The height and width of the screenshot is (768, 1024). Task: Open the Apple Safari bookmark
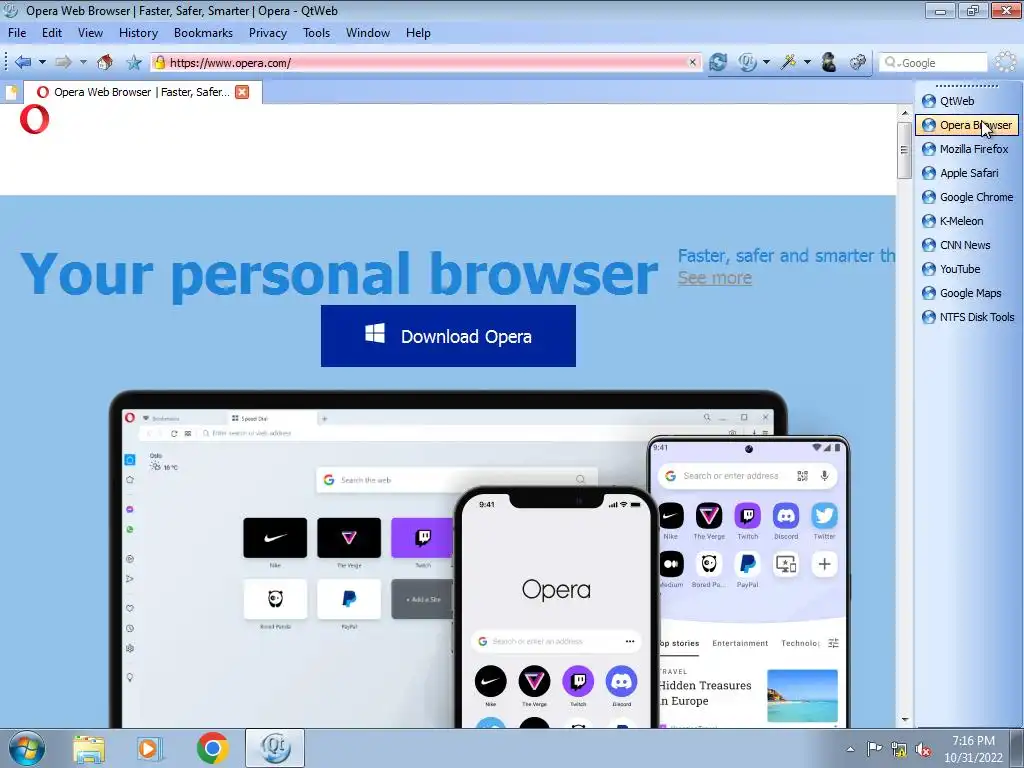coord(967,173)
